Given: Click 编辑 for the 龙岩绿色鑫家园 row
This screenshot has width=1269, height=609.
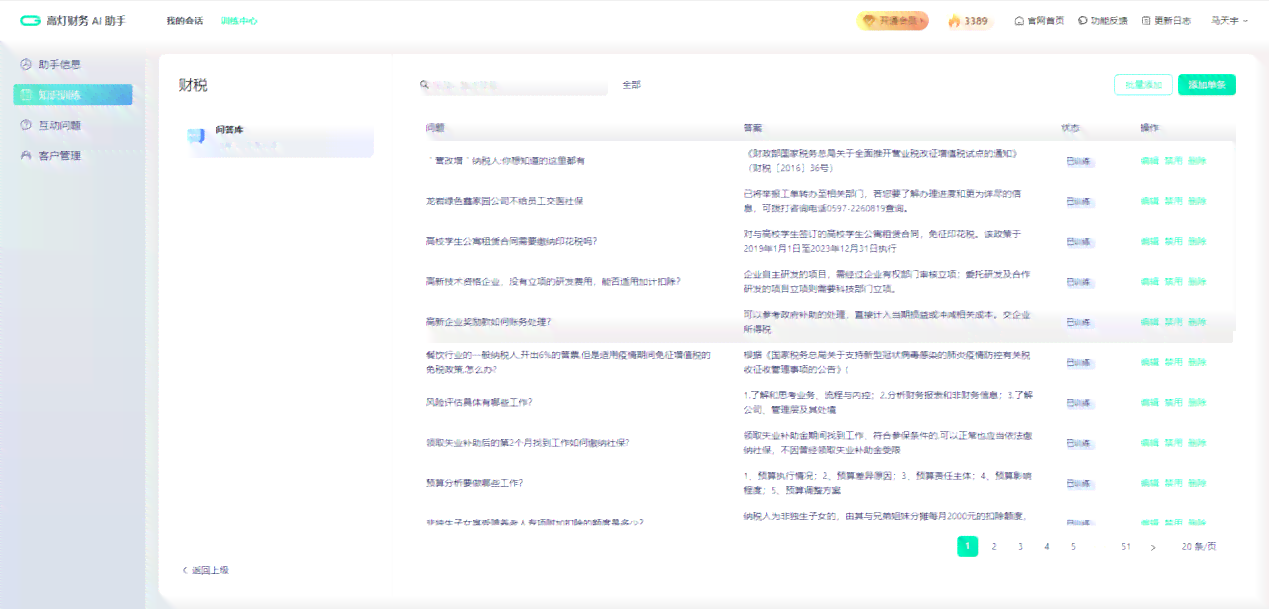Looking at the screenshot, I should pyautogui.click(x=1149, y=201).
